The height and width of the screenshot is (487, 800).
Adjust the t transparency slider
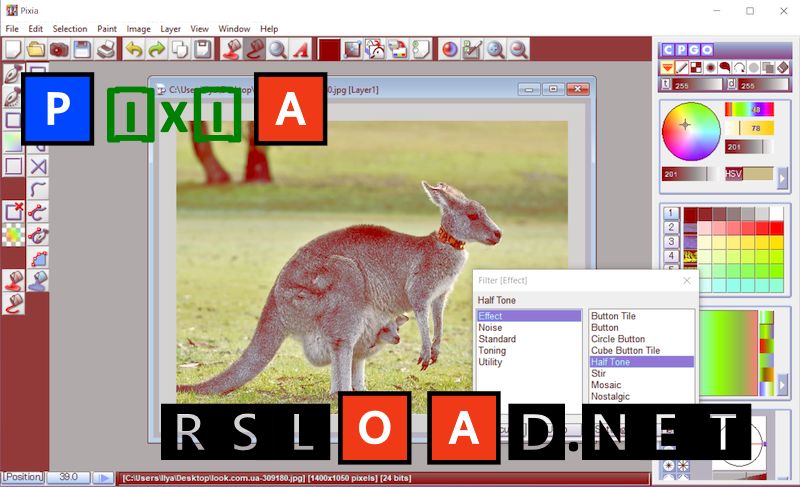coord(697,85)
